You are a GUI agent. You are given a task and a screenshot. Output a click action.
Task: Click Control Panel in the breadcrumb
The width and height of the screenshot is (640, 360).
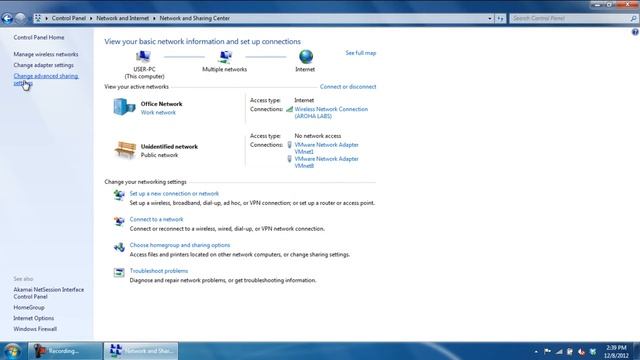click(69, 18)
